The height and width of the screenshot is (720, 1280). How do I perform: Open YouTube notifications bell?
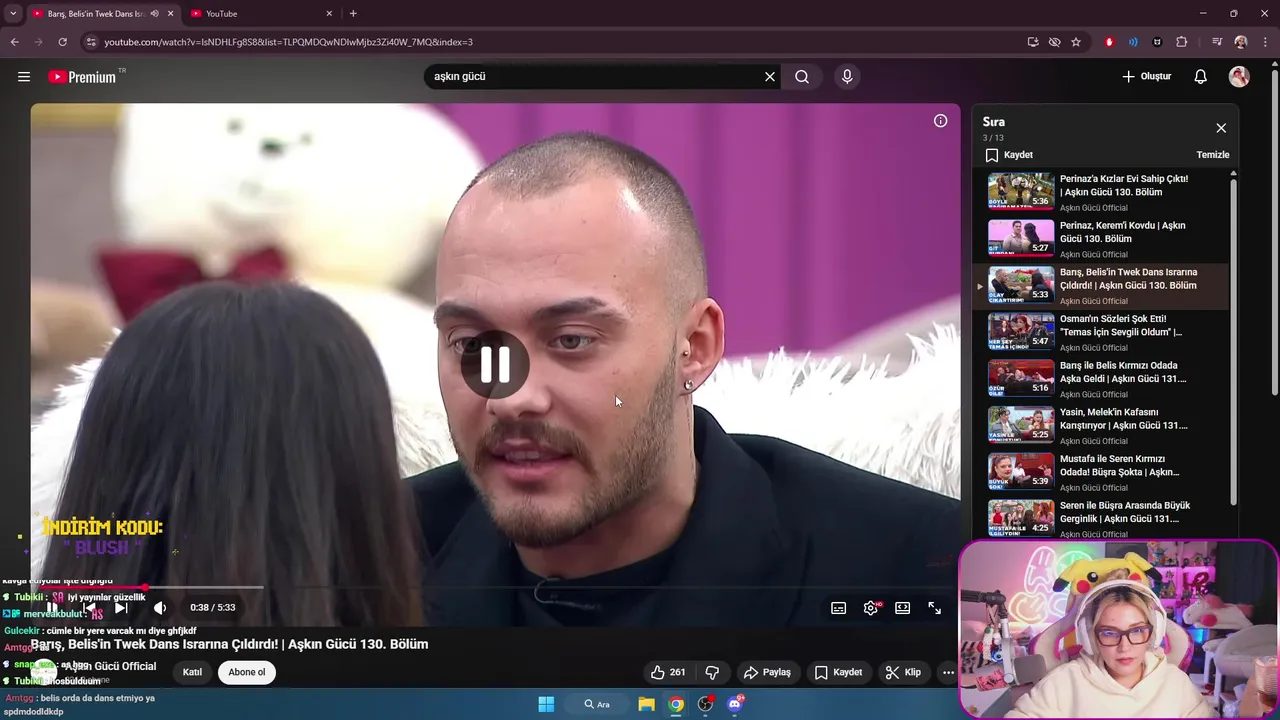click(x=1201, y=77)
